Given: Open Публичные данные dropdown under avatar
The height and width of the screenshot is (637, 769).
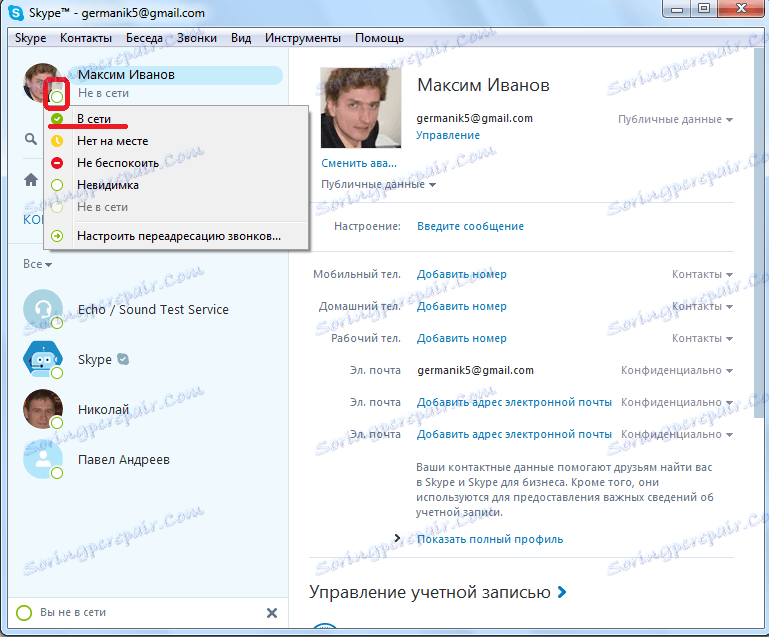Looking at the screenshot, I should [378, 184].
